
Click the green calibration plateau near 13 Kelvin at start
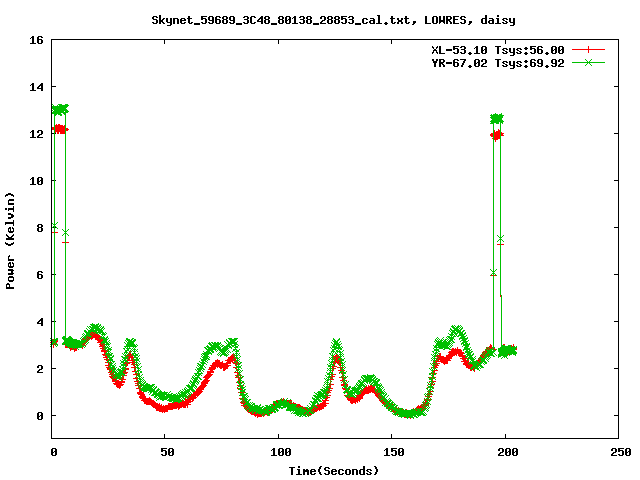(x=60, y=109)
